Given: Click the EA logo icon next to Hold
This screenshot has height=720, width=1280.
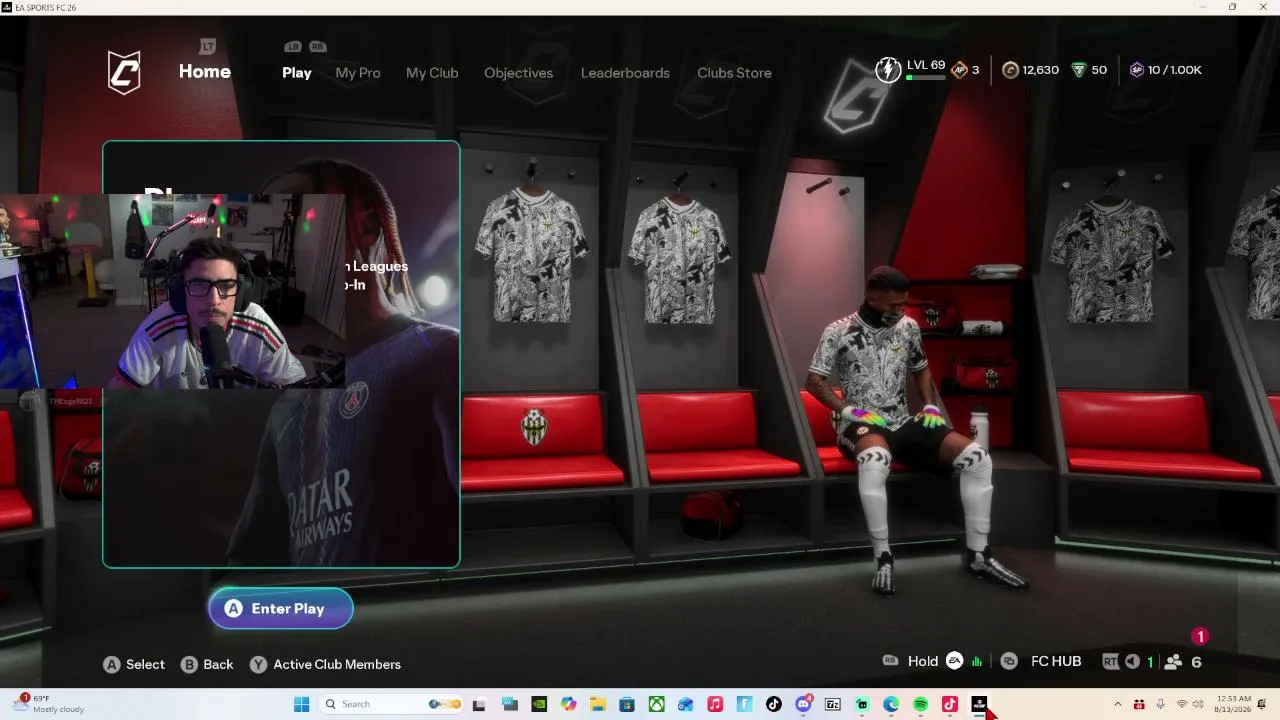Looking at the screenshot, I should click(x=955, y=661).
